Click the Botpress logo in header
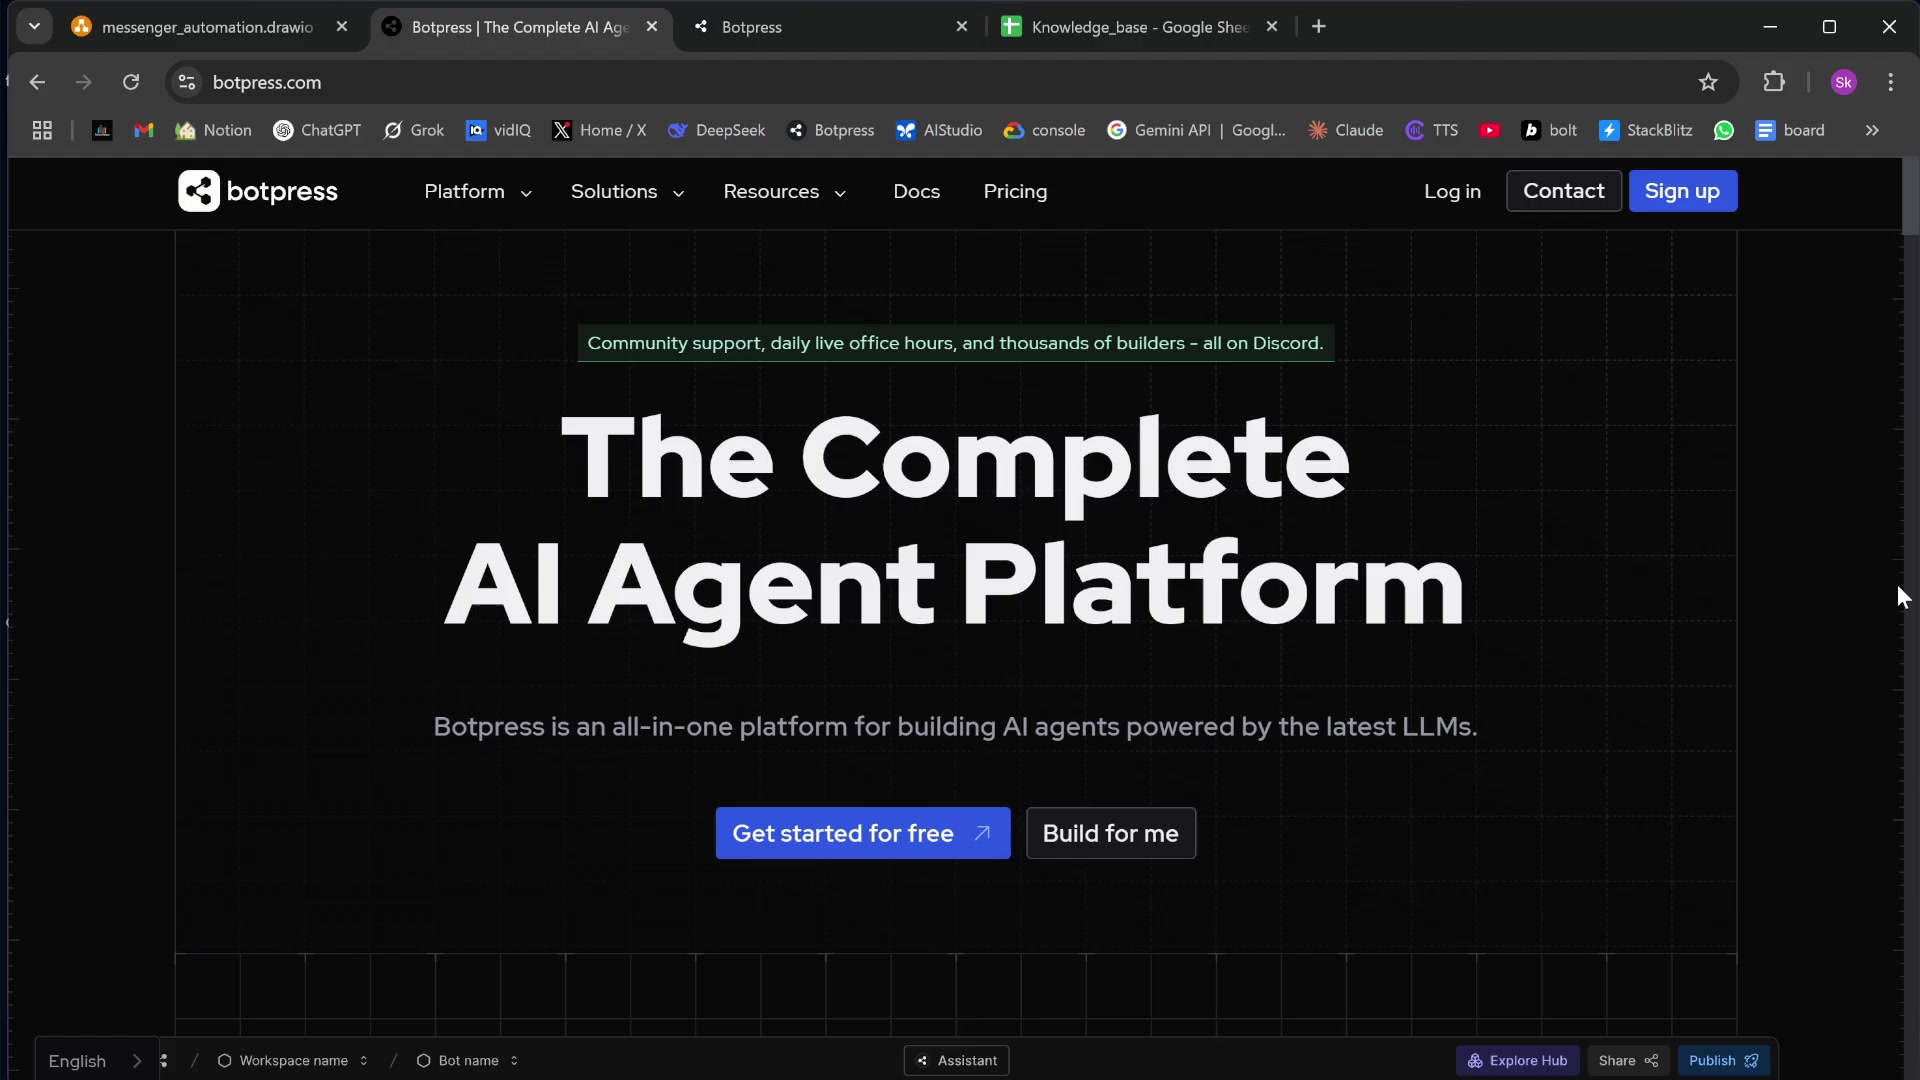The width and height of the screenshot is (1920, 1080). click(x=258, y=191)
